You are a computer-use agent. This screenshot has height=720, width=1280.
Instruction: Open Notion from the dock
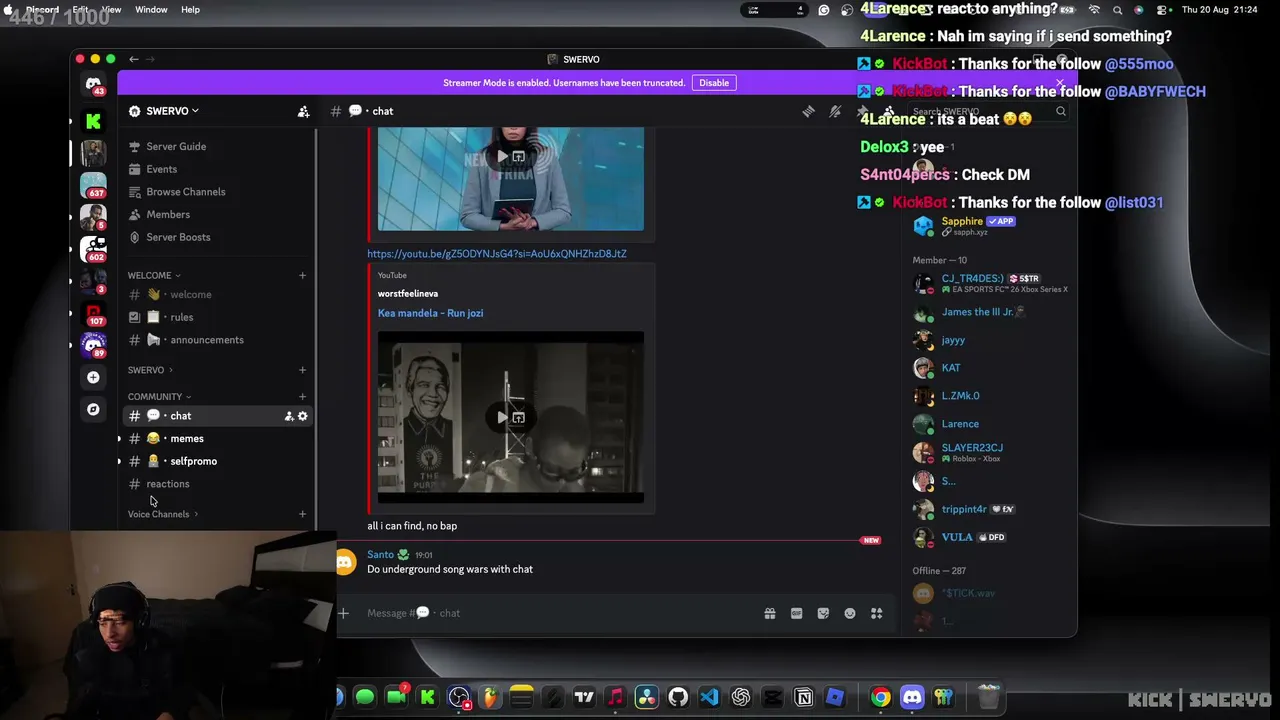pos(803,697)
